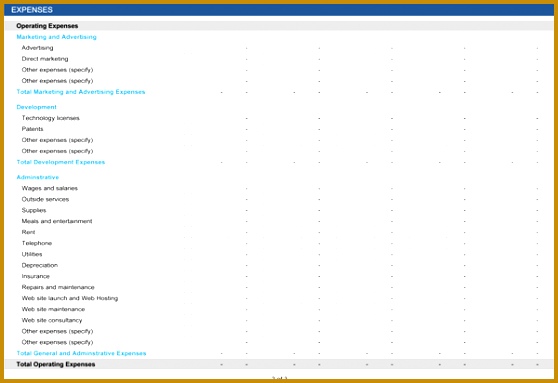The width and height of the screenshot is (558, 383).
Task: Select Total Marketing and Advertising Expenses row
Action: [x=81, y=92]
